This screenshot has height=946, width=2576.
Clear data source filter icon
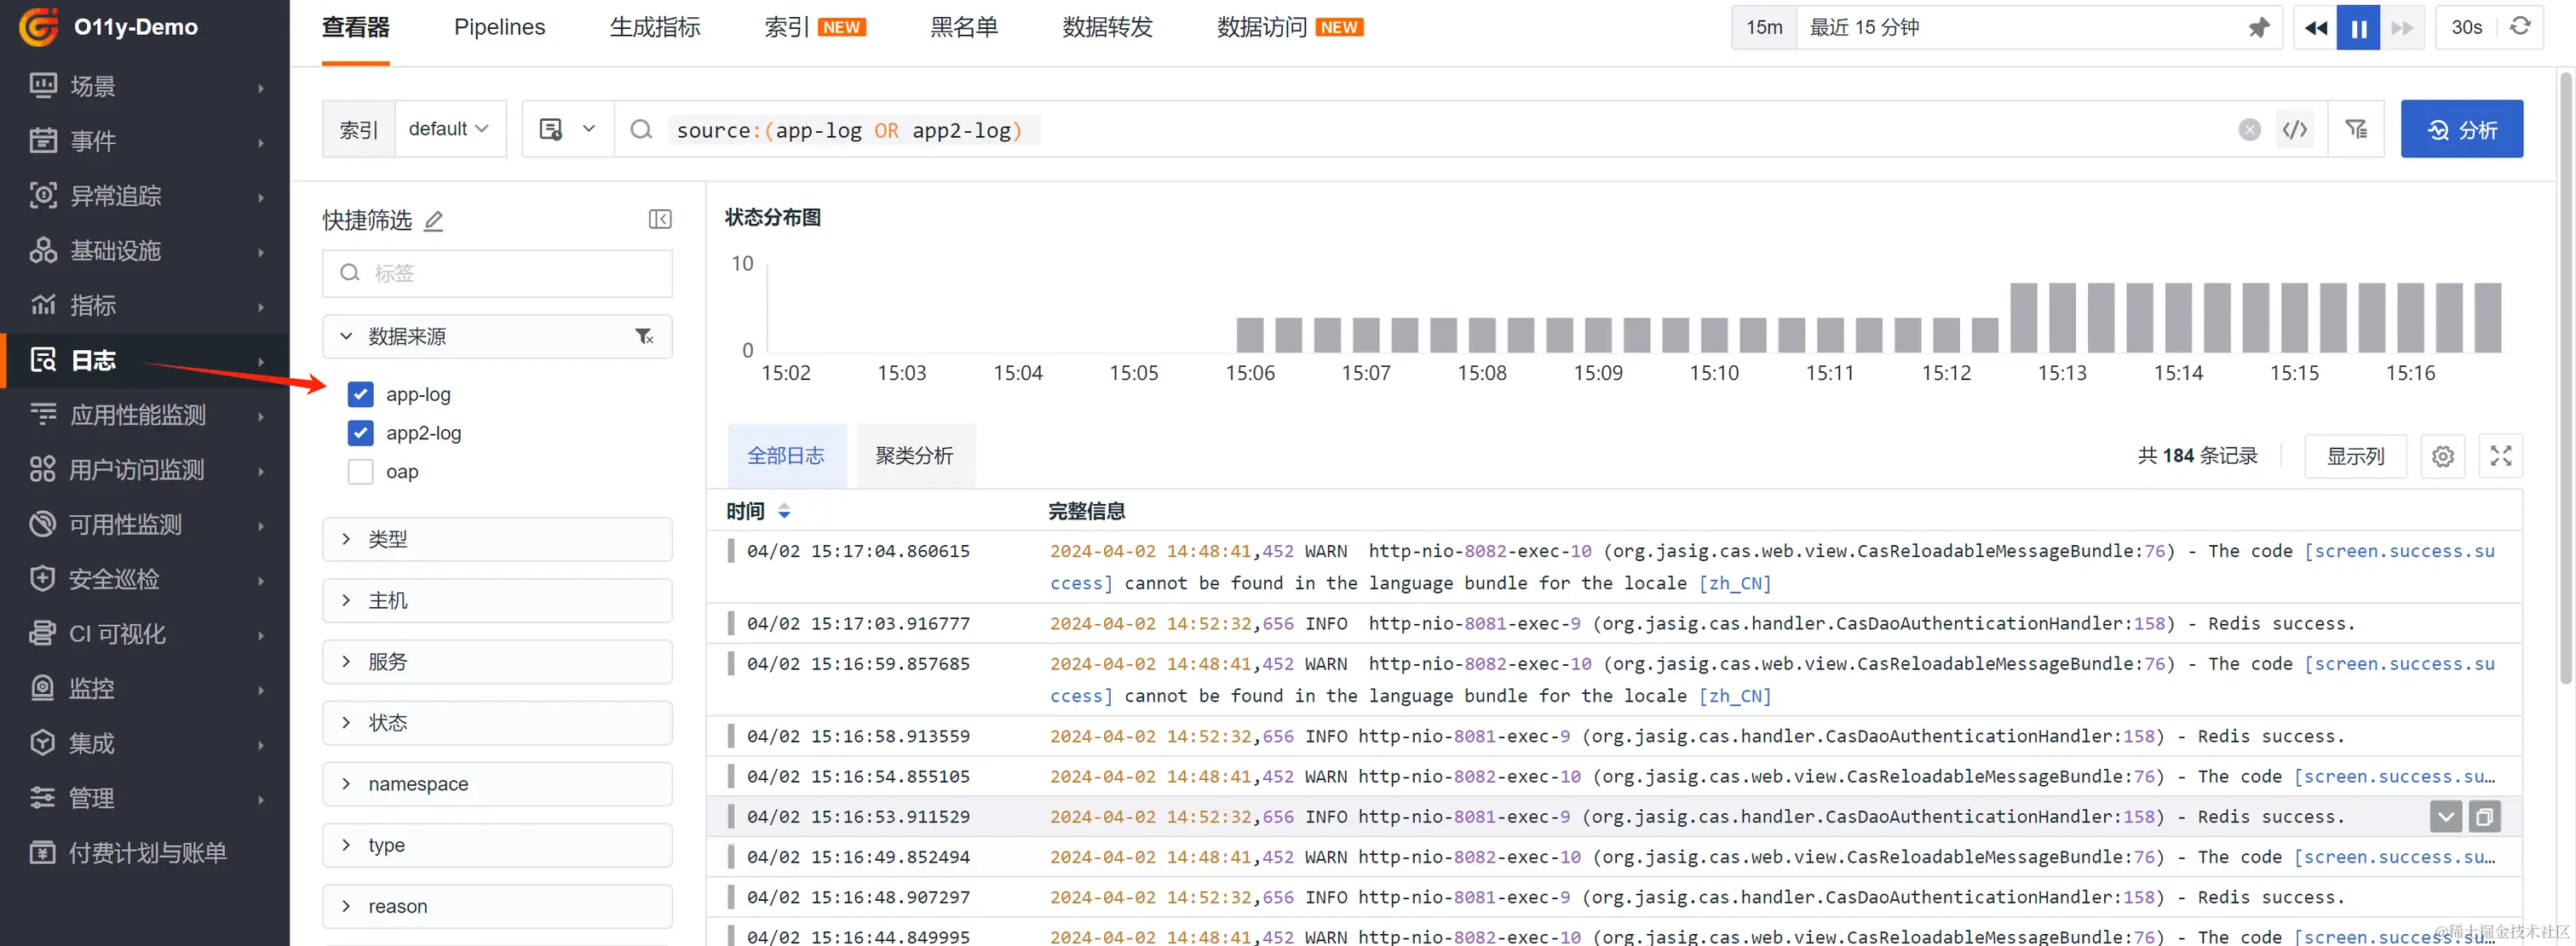pyautogui.click(x=644, y=337)
